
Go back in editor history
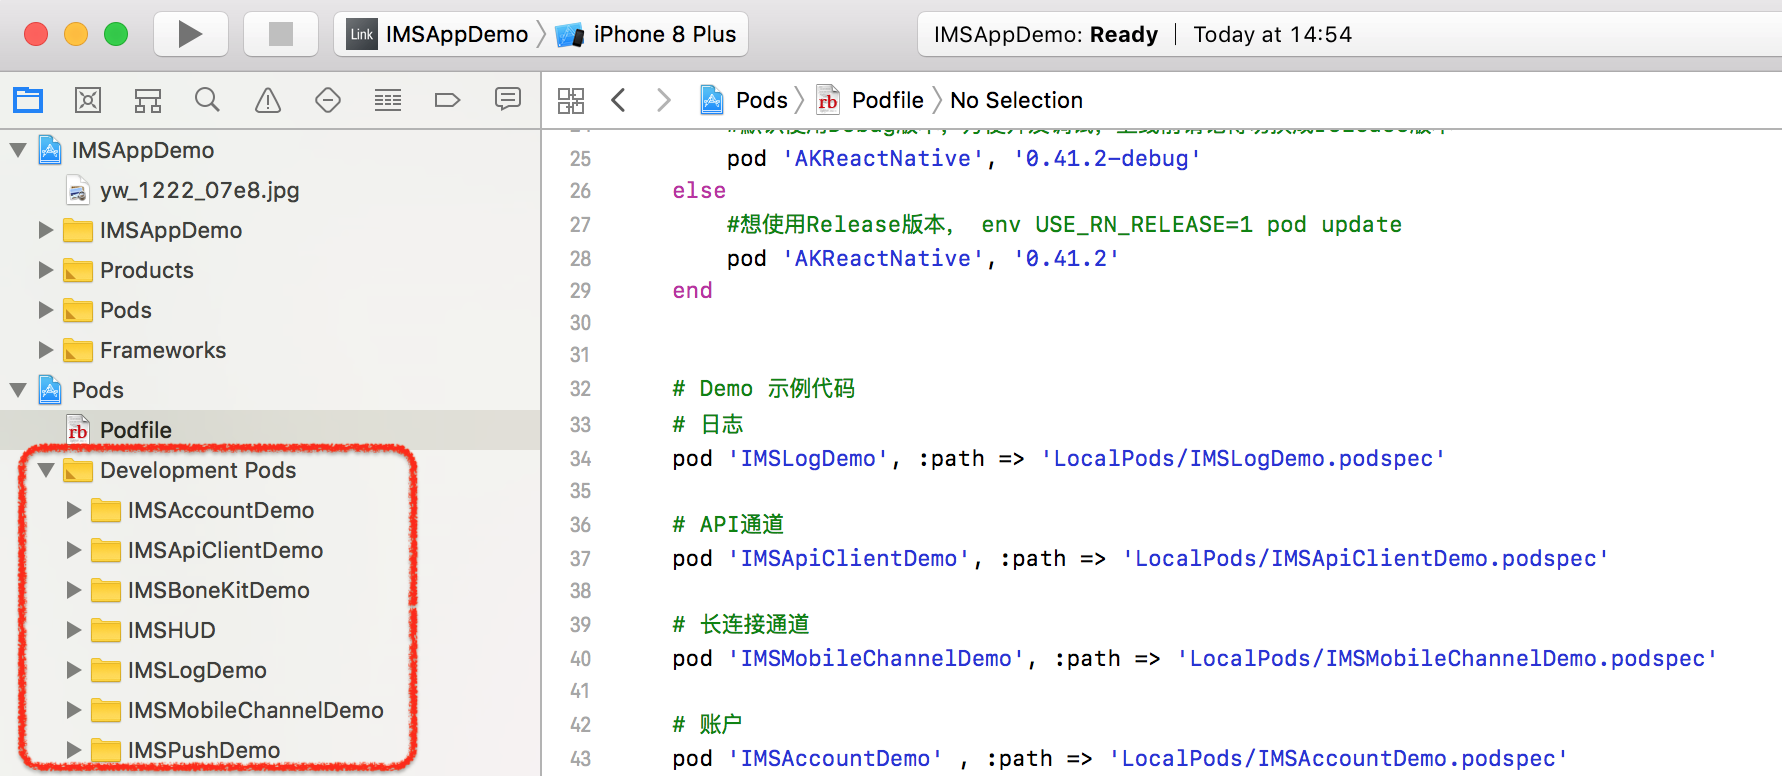[619, 100]
